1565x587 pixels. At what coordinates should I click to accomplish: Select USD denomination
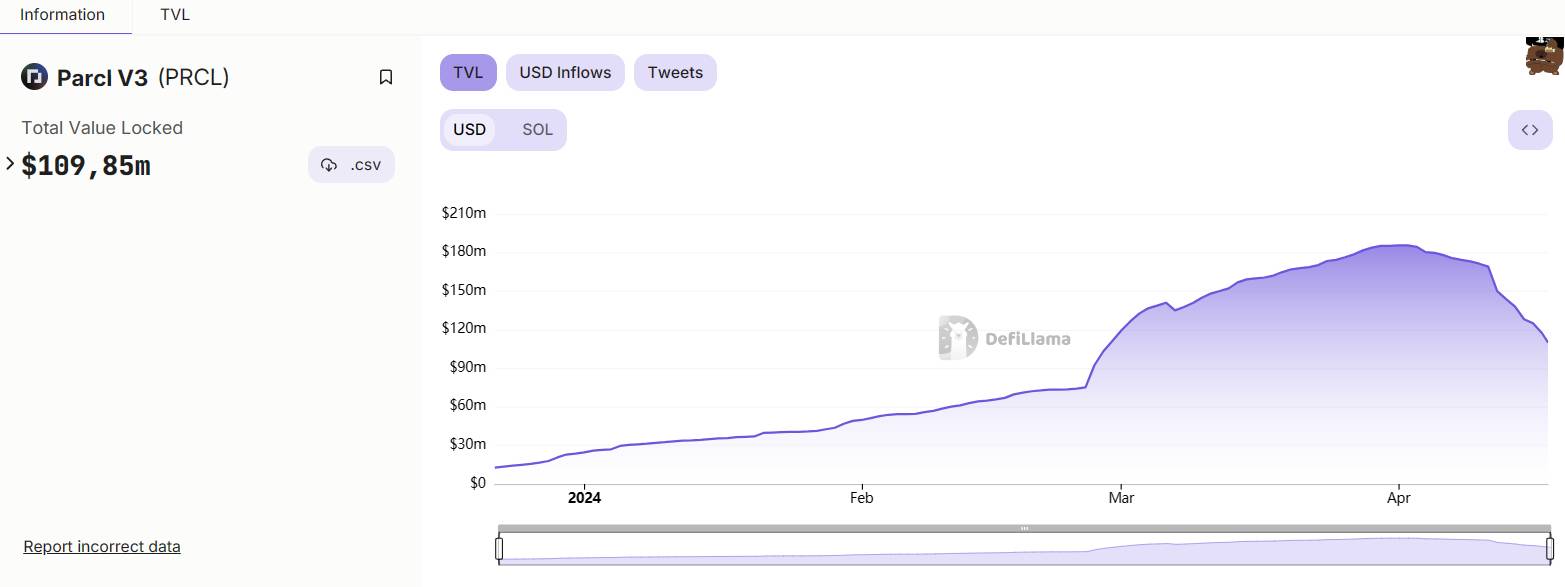point(469,130)
